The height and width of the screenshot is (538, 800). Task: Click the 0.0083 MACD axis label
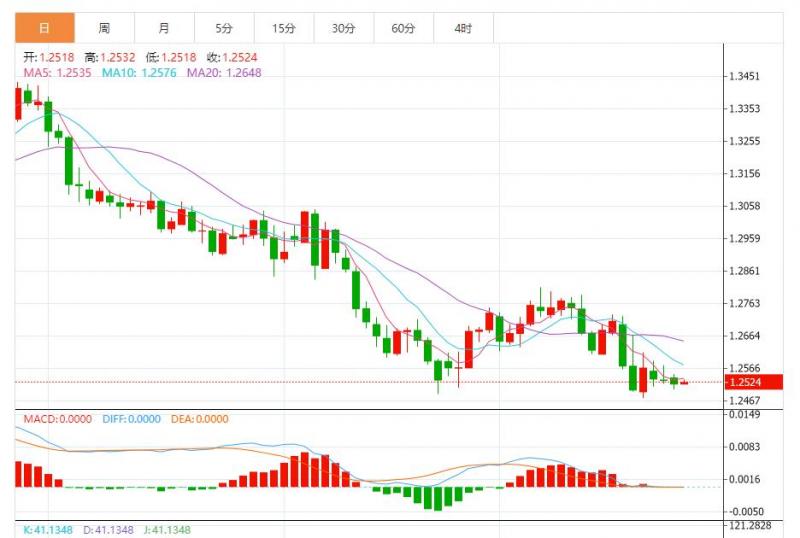744,447
